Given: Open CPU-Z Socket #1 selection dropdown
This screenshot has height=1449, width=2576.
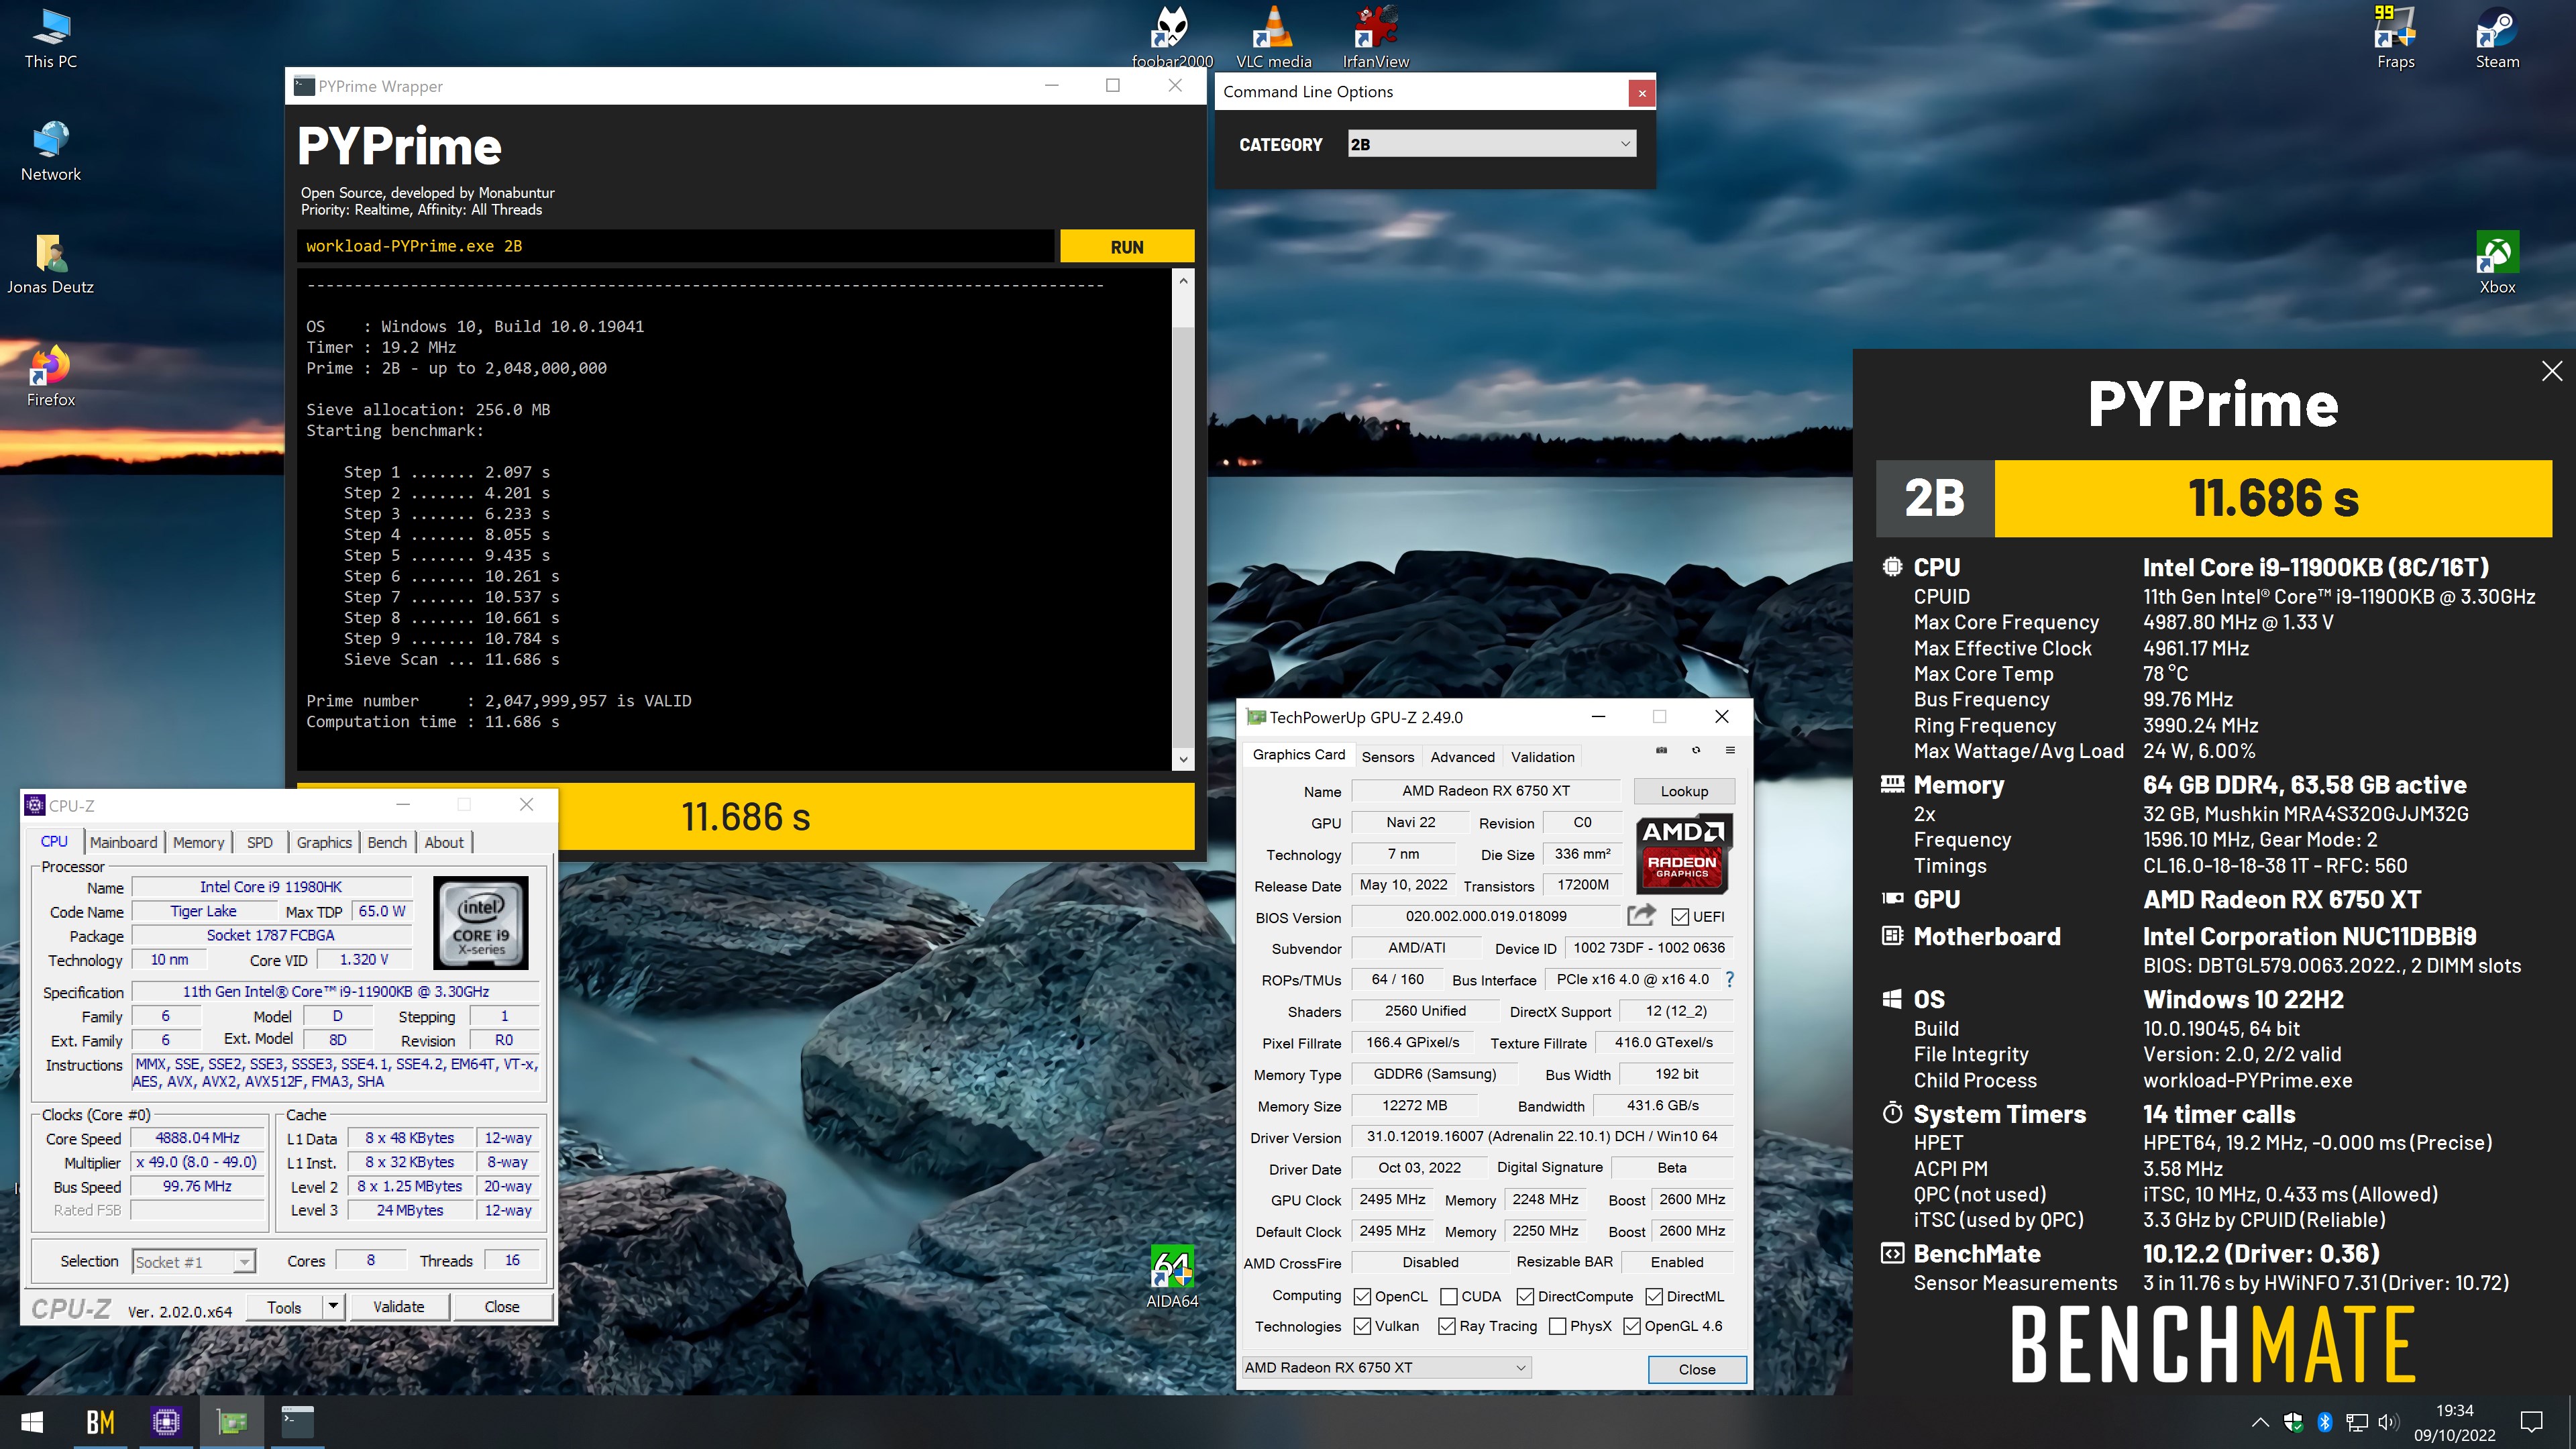Looking at the screenshot, I should (195, 1262).
